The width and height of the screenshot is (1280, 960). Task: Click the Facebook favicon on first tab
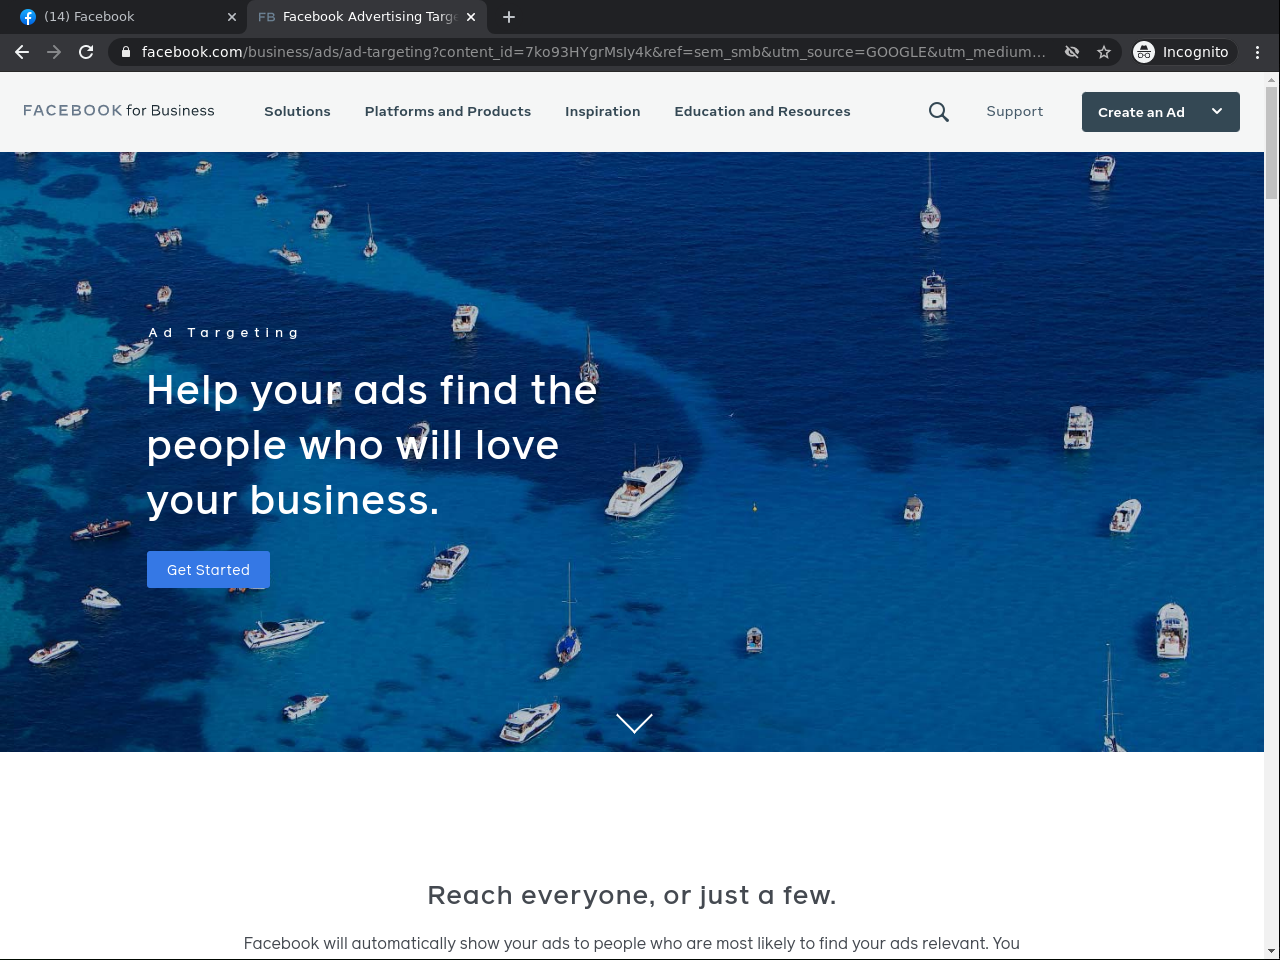(x=28, y=17)
